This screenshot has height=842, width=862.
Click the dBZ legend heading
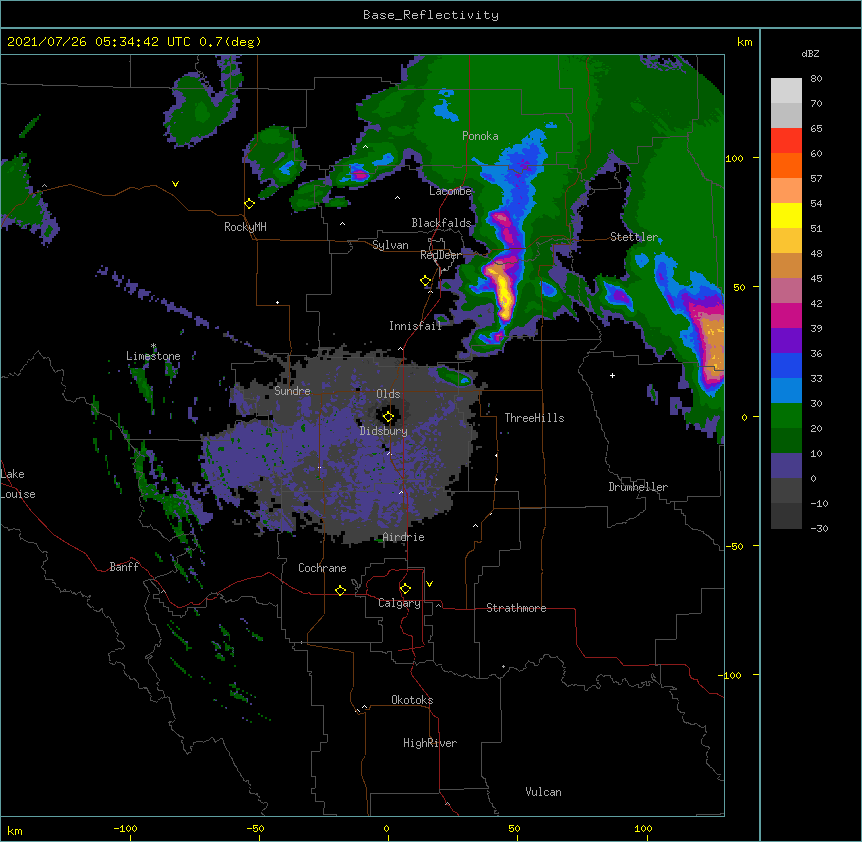click(810, 53)
